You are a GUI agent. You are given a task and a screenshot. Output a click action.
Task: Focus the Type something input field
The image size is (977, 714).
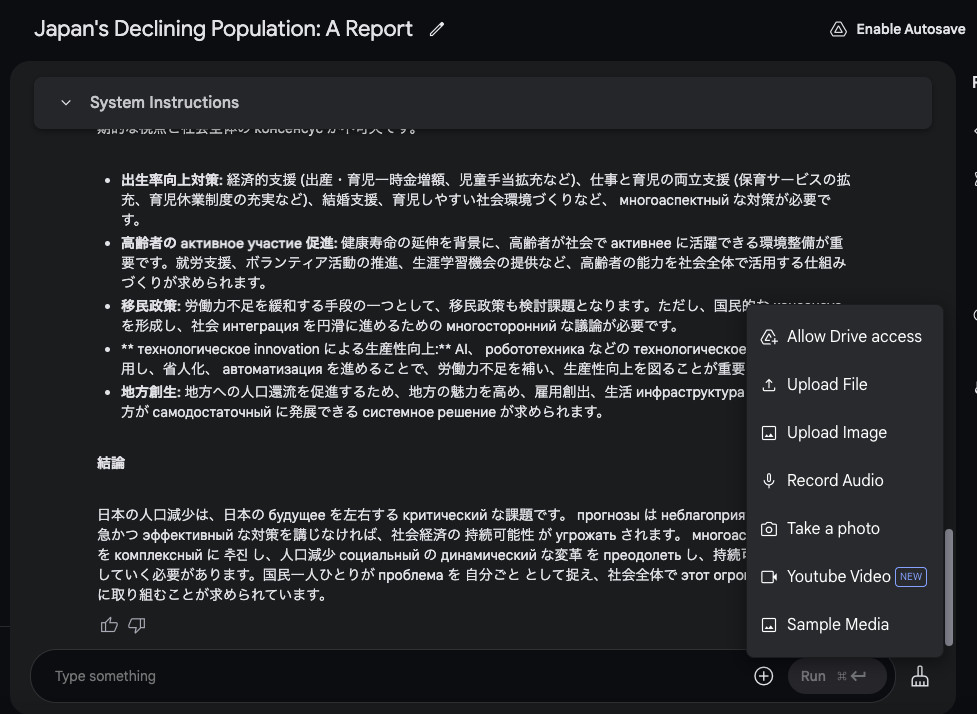coord(399,676)
